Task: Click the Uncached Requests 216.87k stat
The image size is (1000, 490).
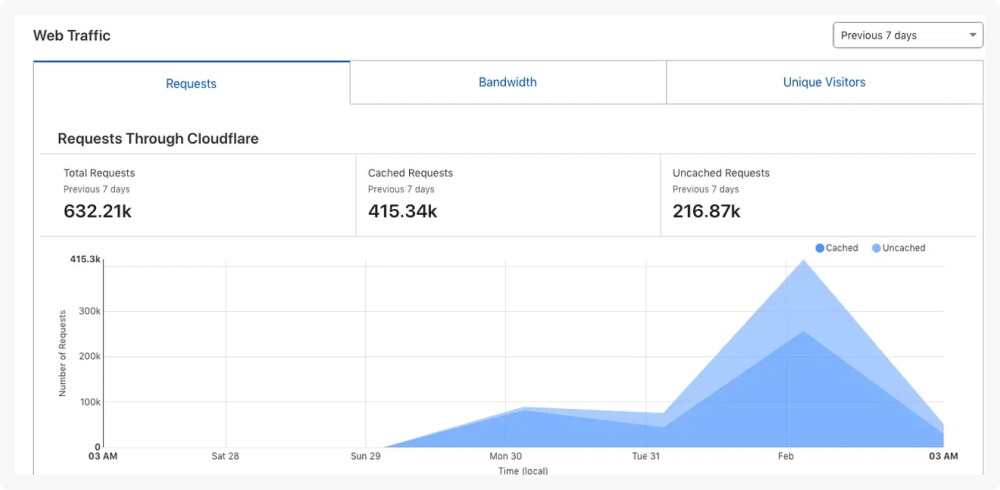Action: 706,211
